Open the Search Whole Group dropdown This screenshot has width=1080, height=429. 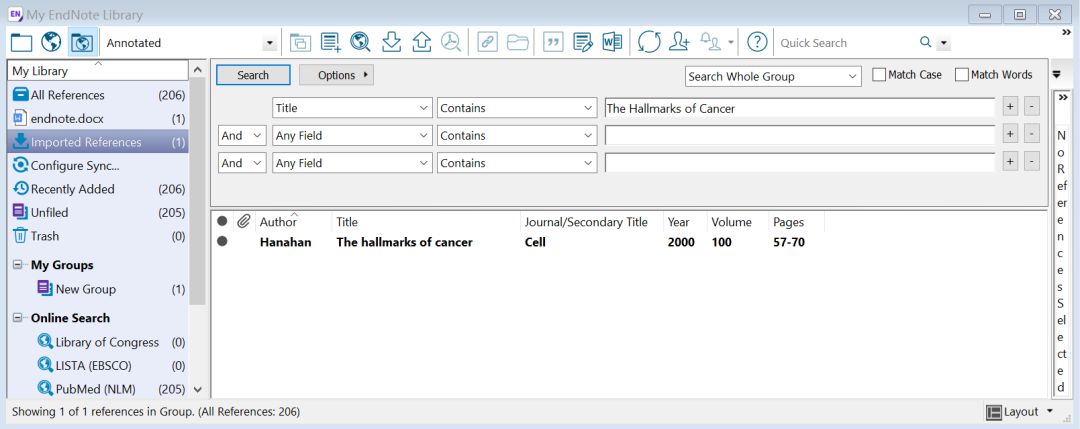coord(773,76)
